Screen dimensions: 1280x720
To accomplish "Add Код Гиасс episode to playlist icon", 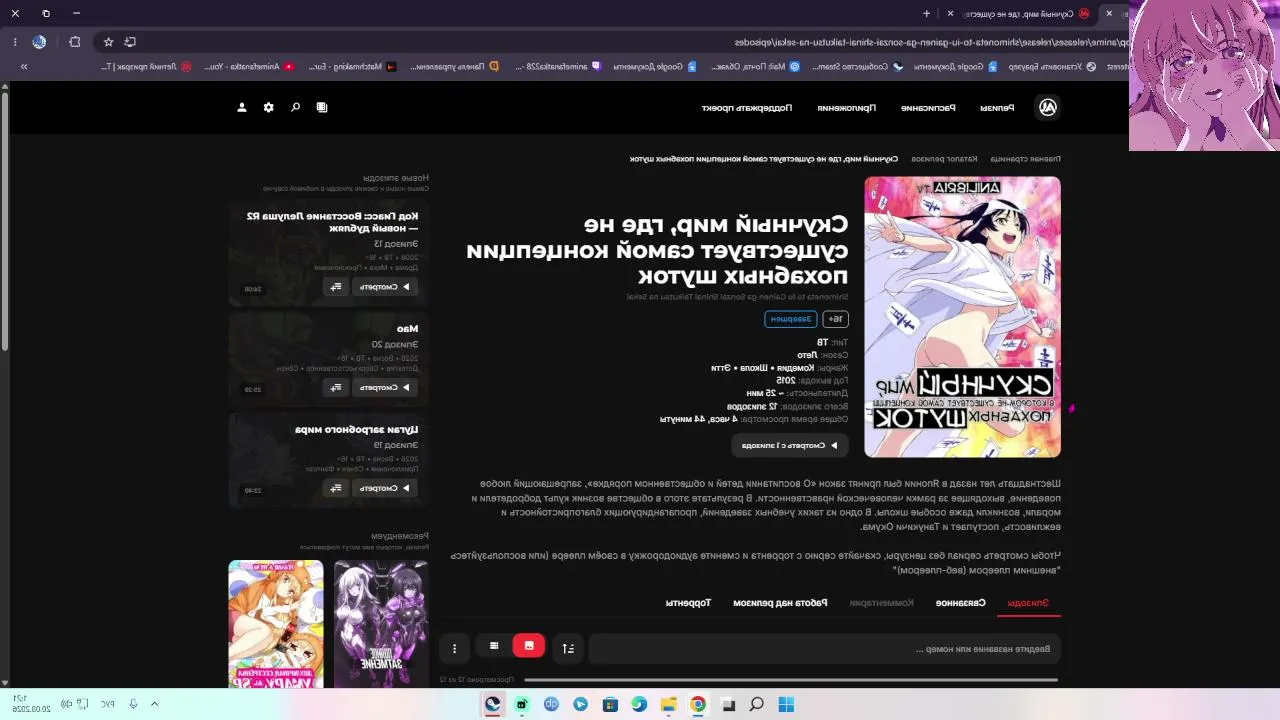I will point(336,287).
